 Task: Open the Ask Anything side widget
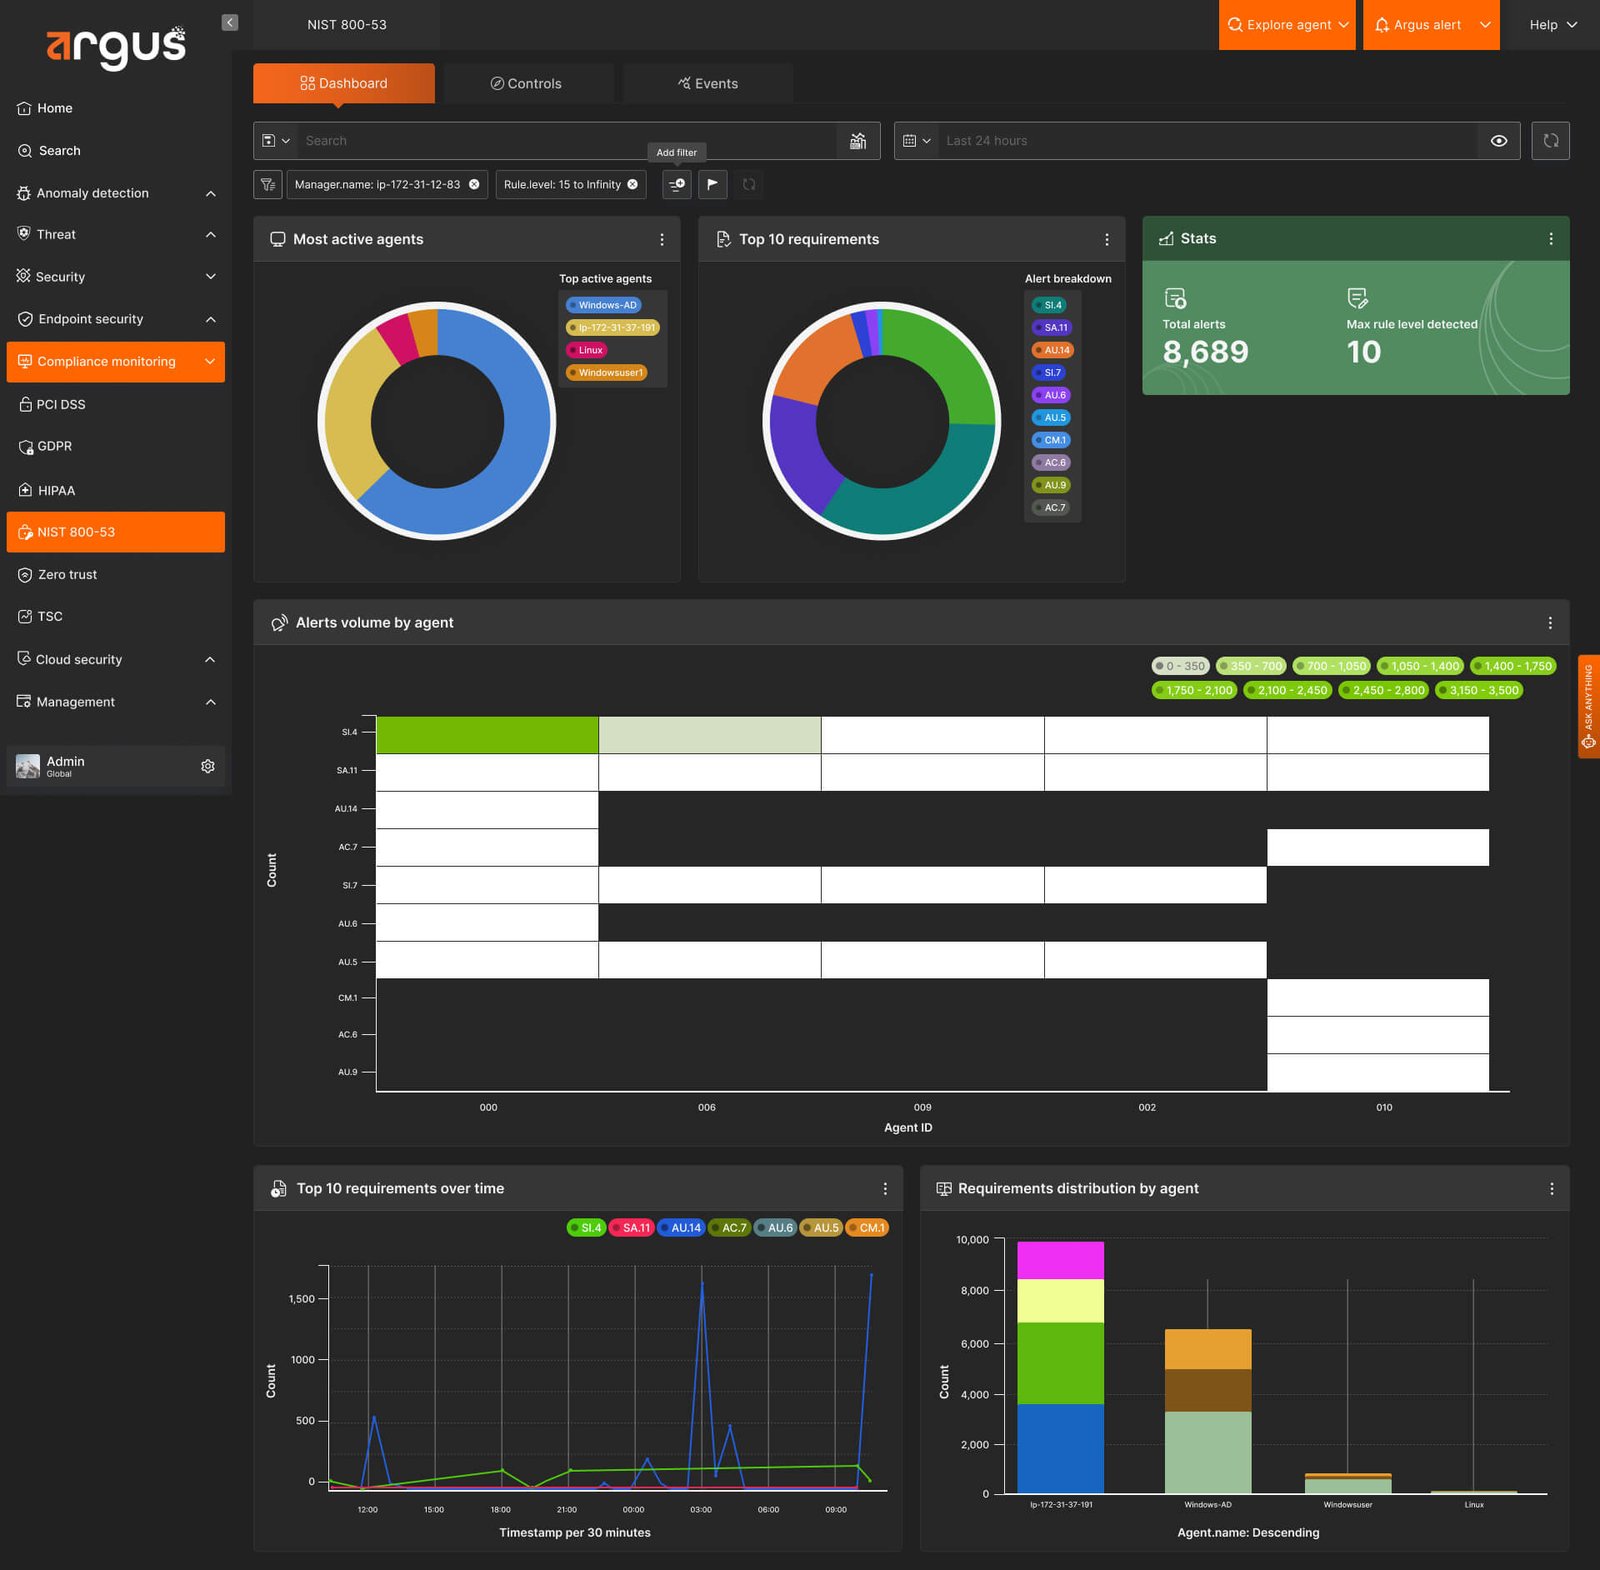tap(1588, 707)
